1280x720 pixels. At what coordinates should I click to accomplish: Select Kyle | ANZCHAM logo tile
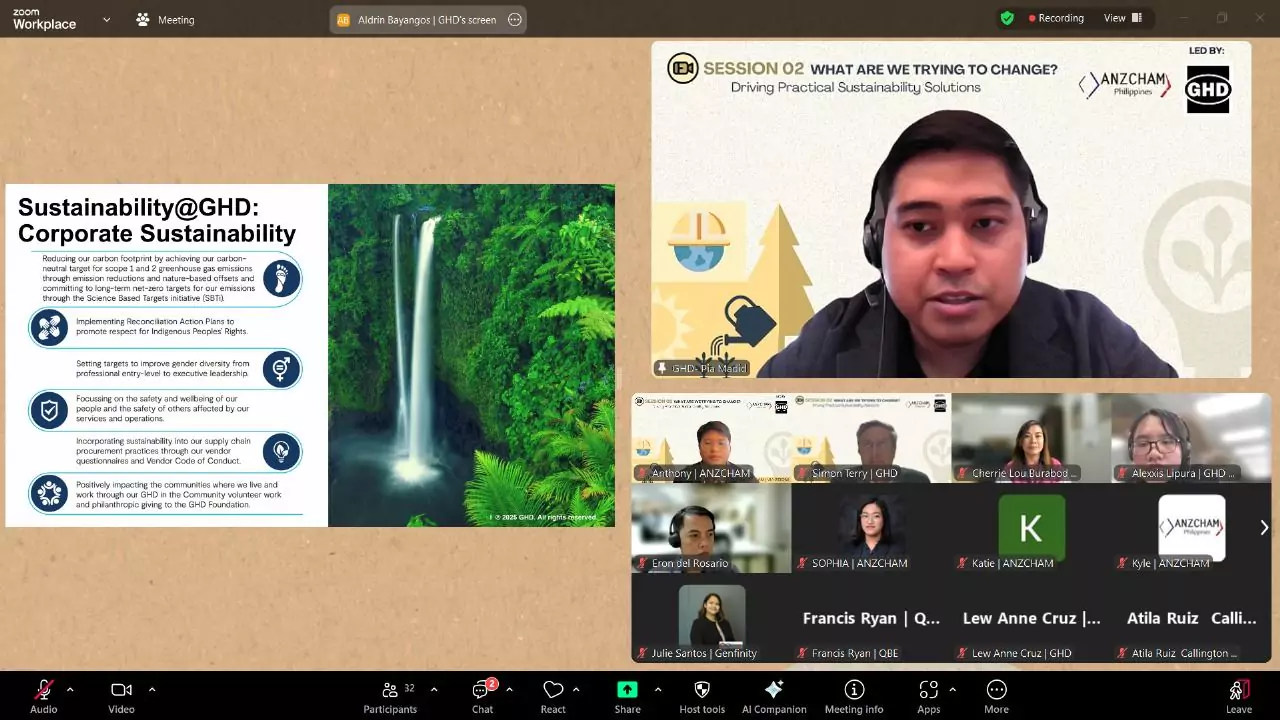click(x=1191, y=528)
